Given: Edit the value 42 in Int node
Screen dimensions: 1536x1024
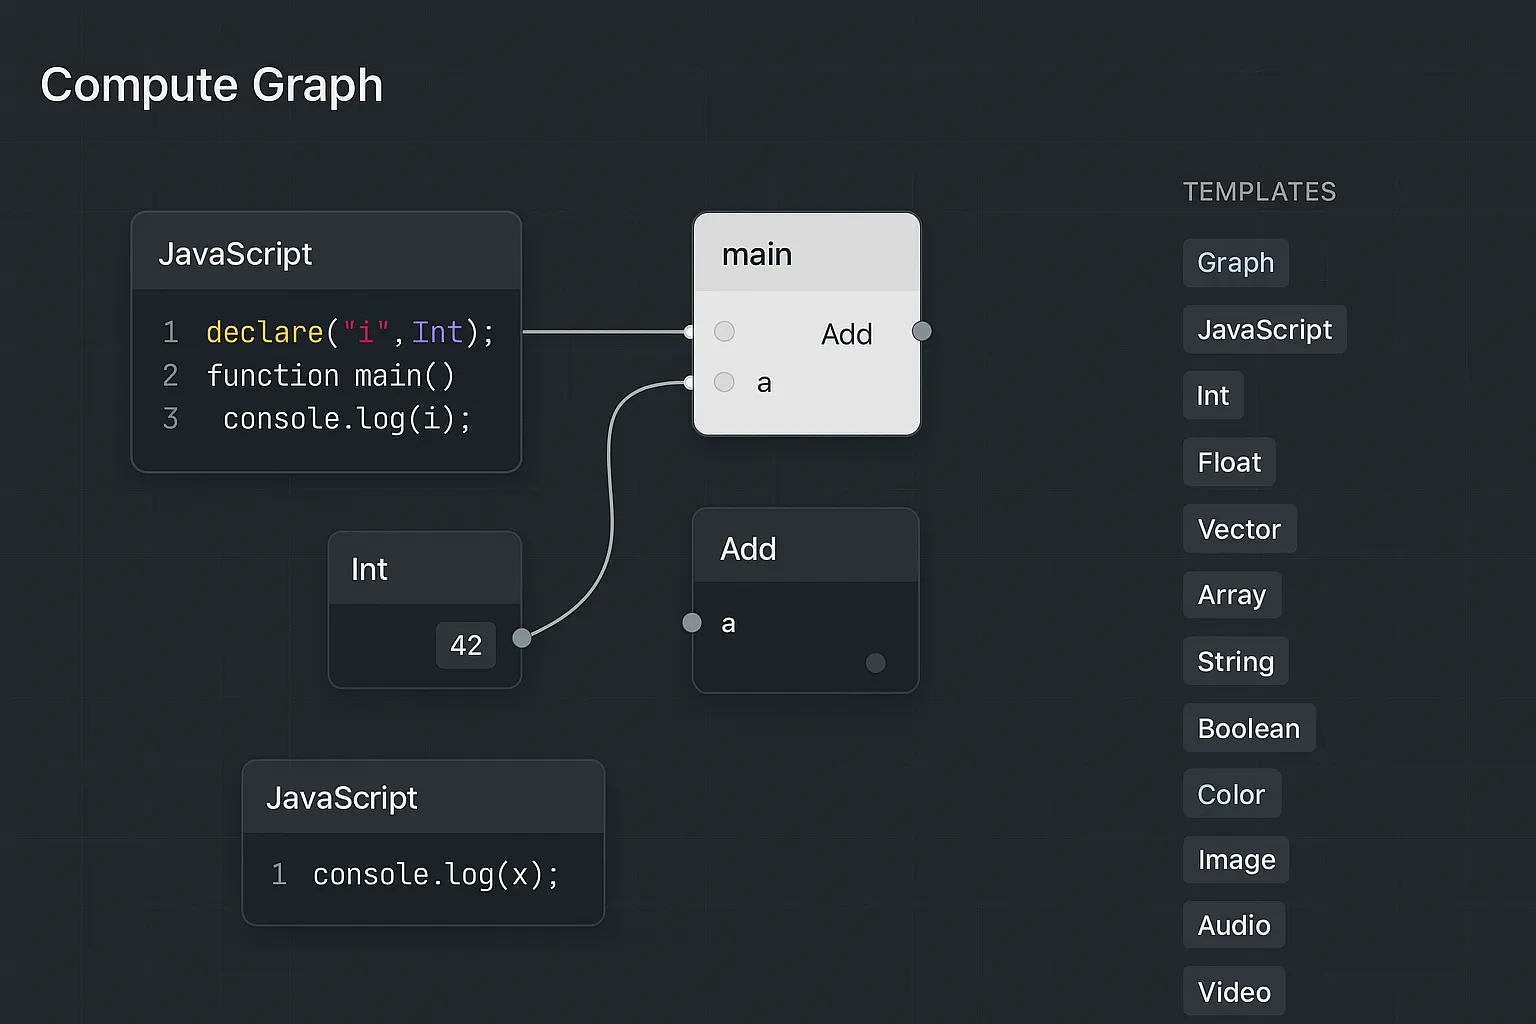Looking at the screenshot, I should (466, 645).
